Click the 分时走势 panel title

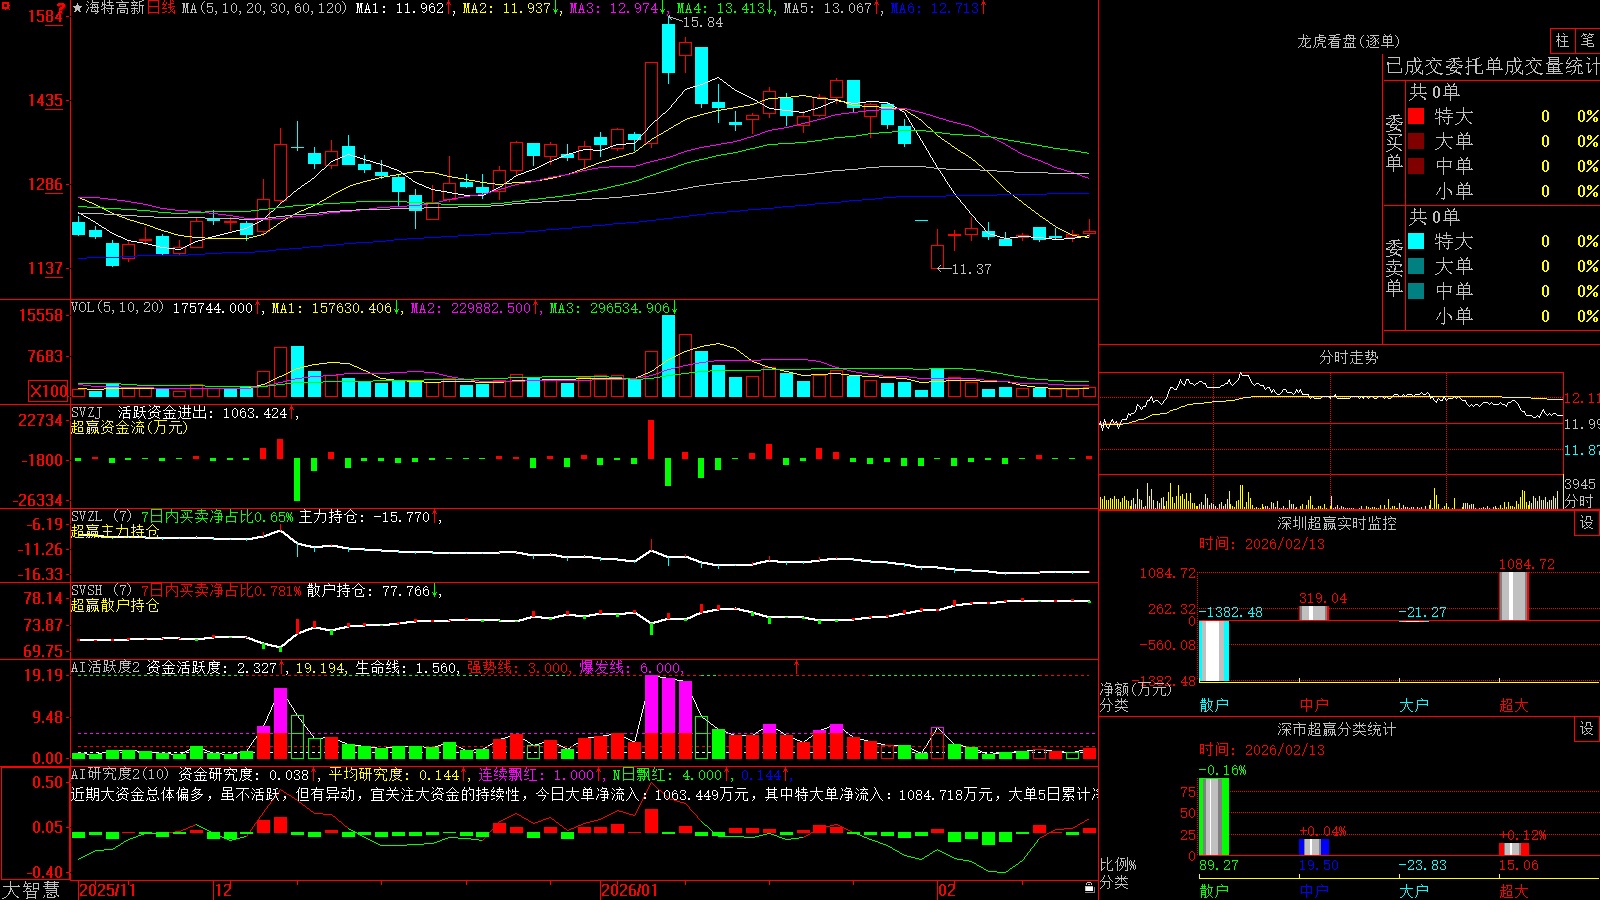pyautogui.click(x=1348, y=357)
